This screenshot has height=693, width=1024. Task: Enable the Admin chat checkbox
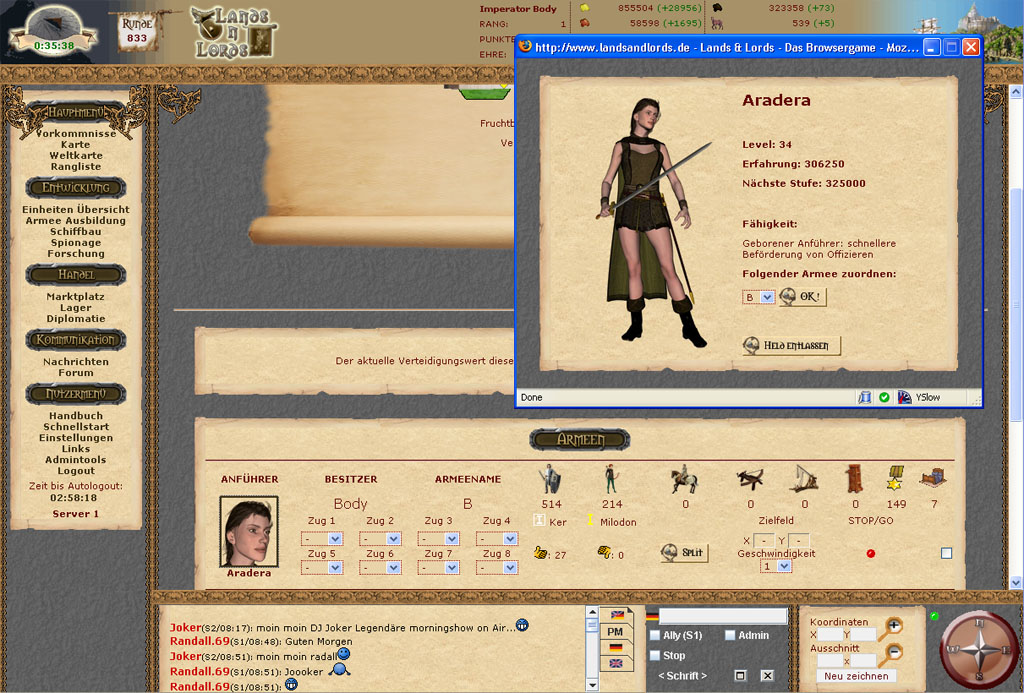(730, 635)
